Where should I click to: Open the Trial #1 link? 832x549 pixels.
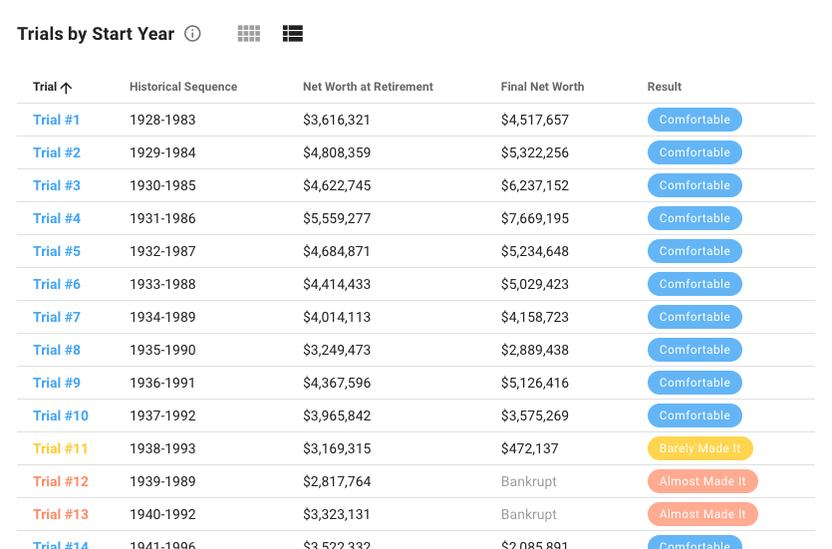pos(56,120)
